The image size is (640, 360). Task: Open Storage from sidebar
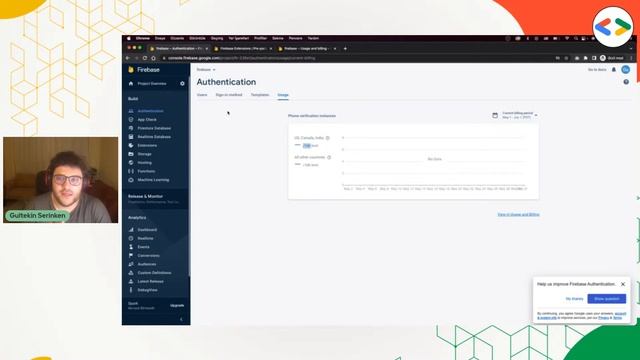point(144,154)
